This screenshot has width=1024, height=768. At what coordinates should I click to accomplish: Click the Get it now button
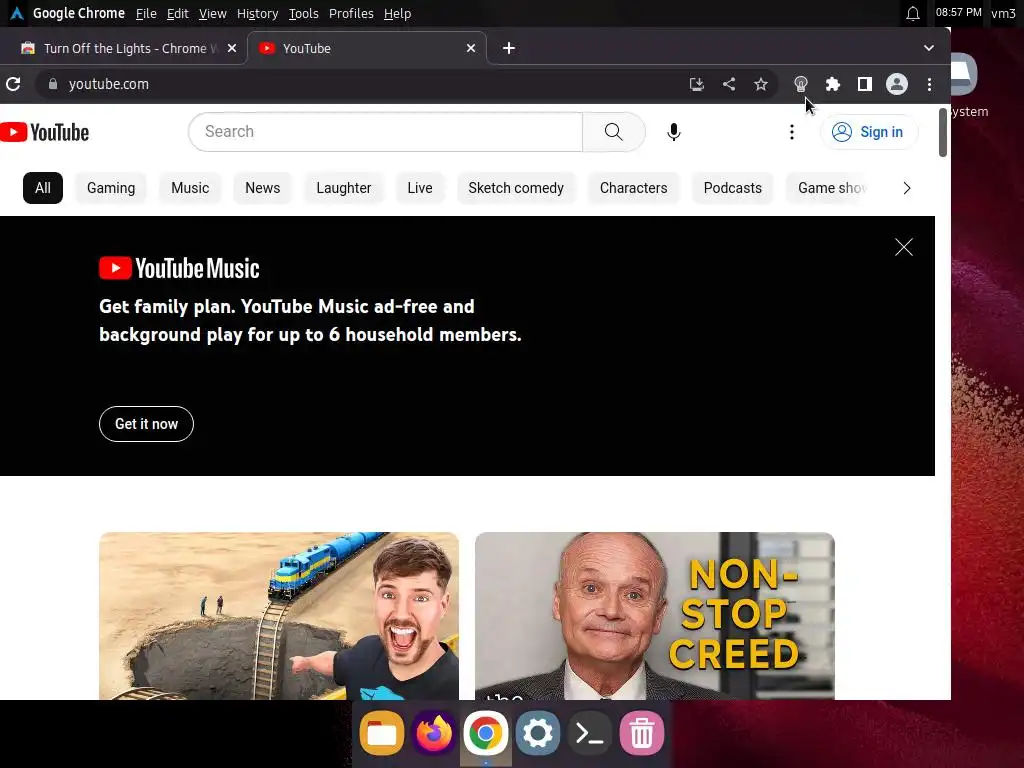[x=146, y=424]
